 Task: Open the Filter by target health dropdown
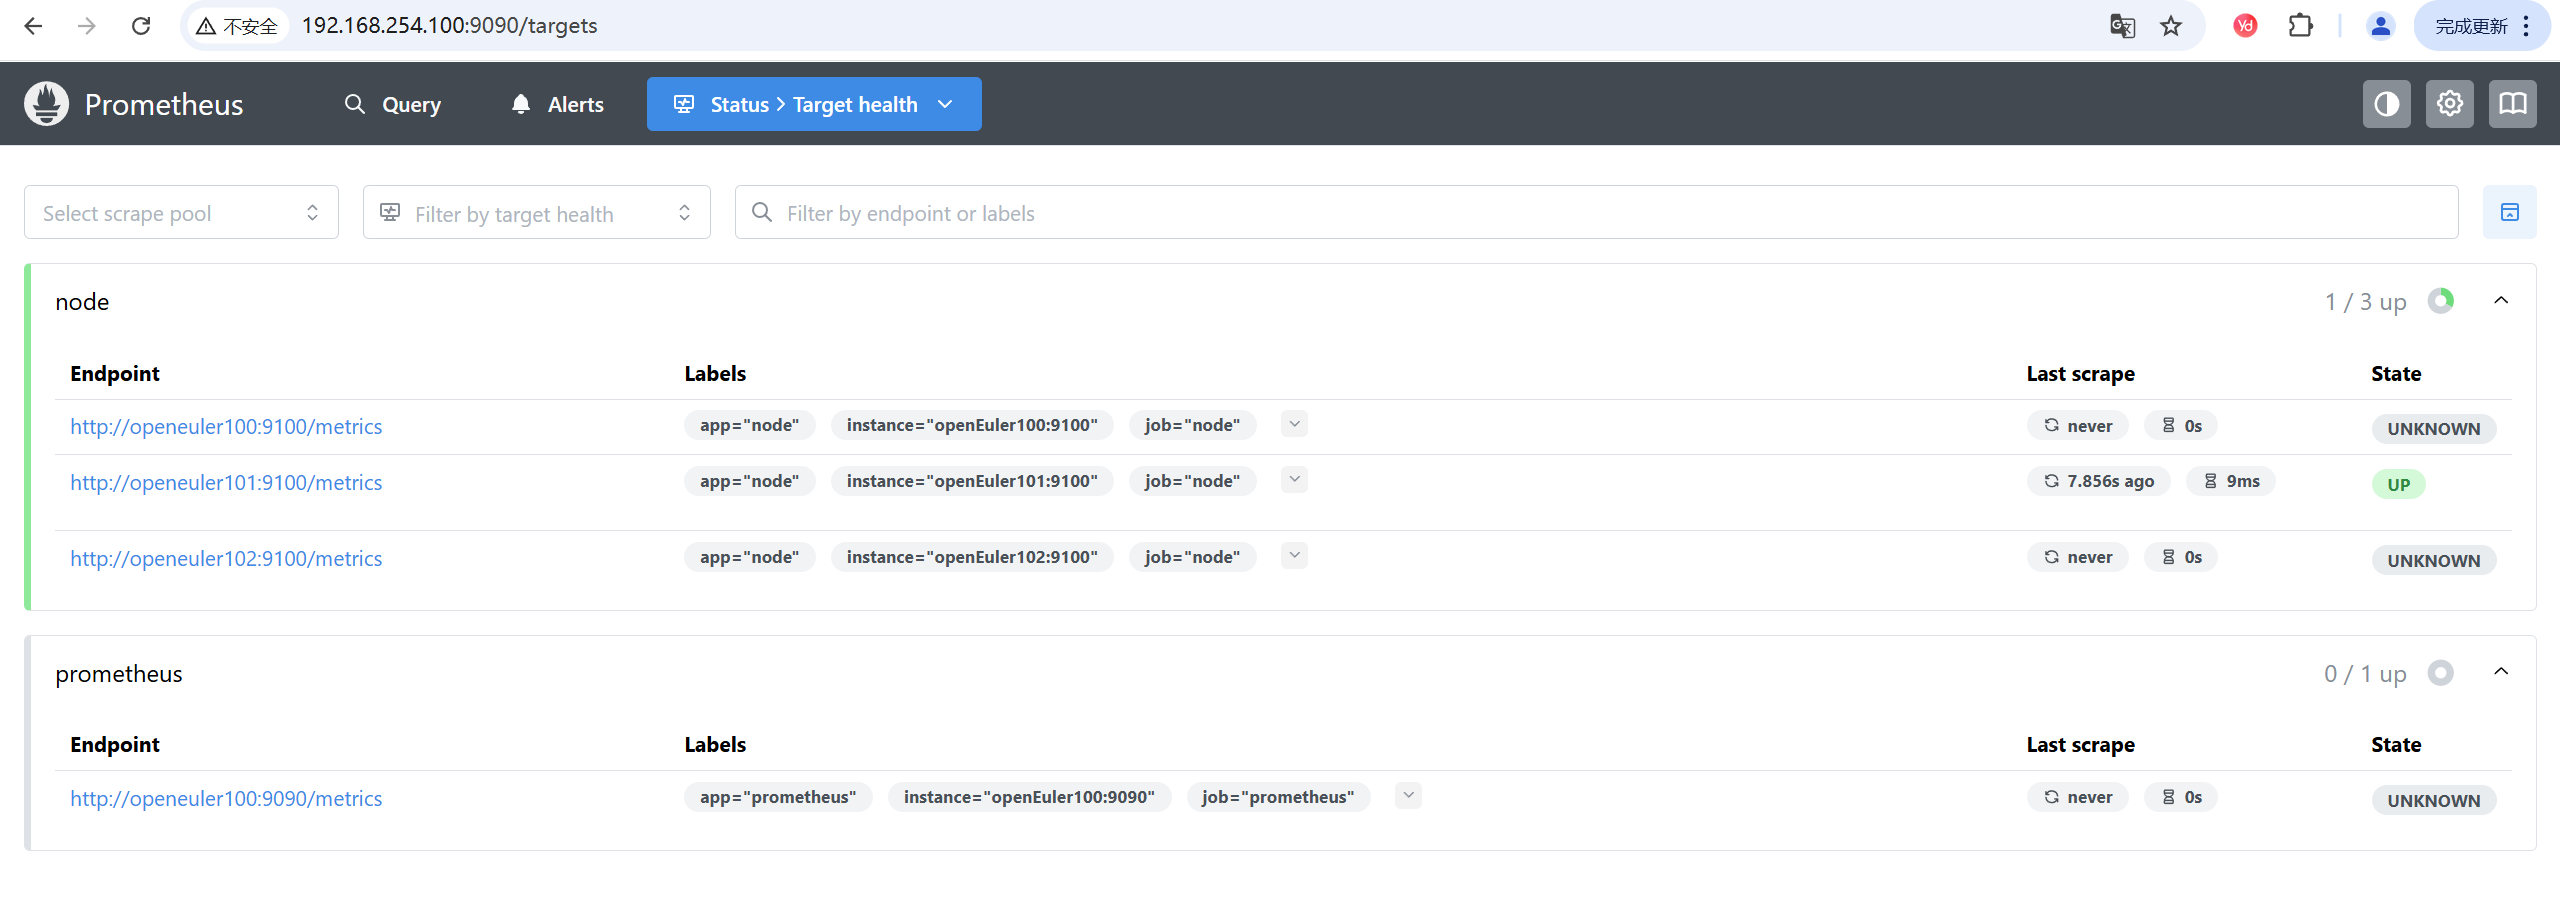[x=536, y=213]
